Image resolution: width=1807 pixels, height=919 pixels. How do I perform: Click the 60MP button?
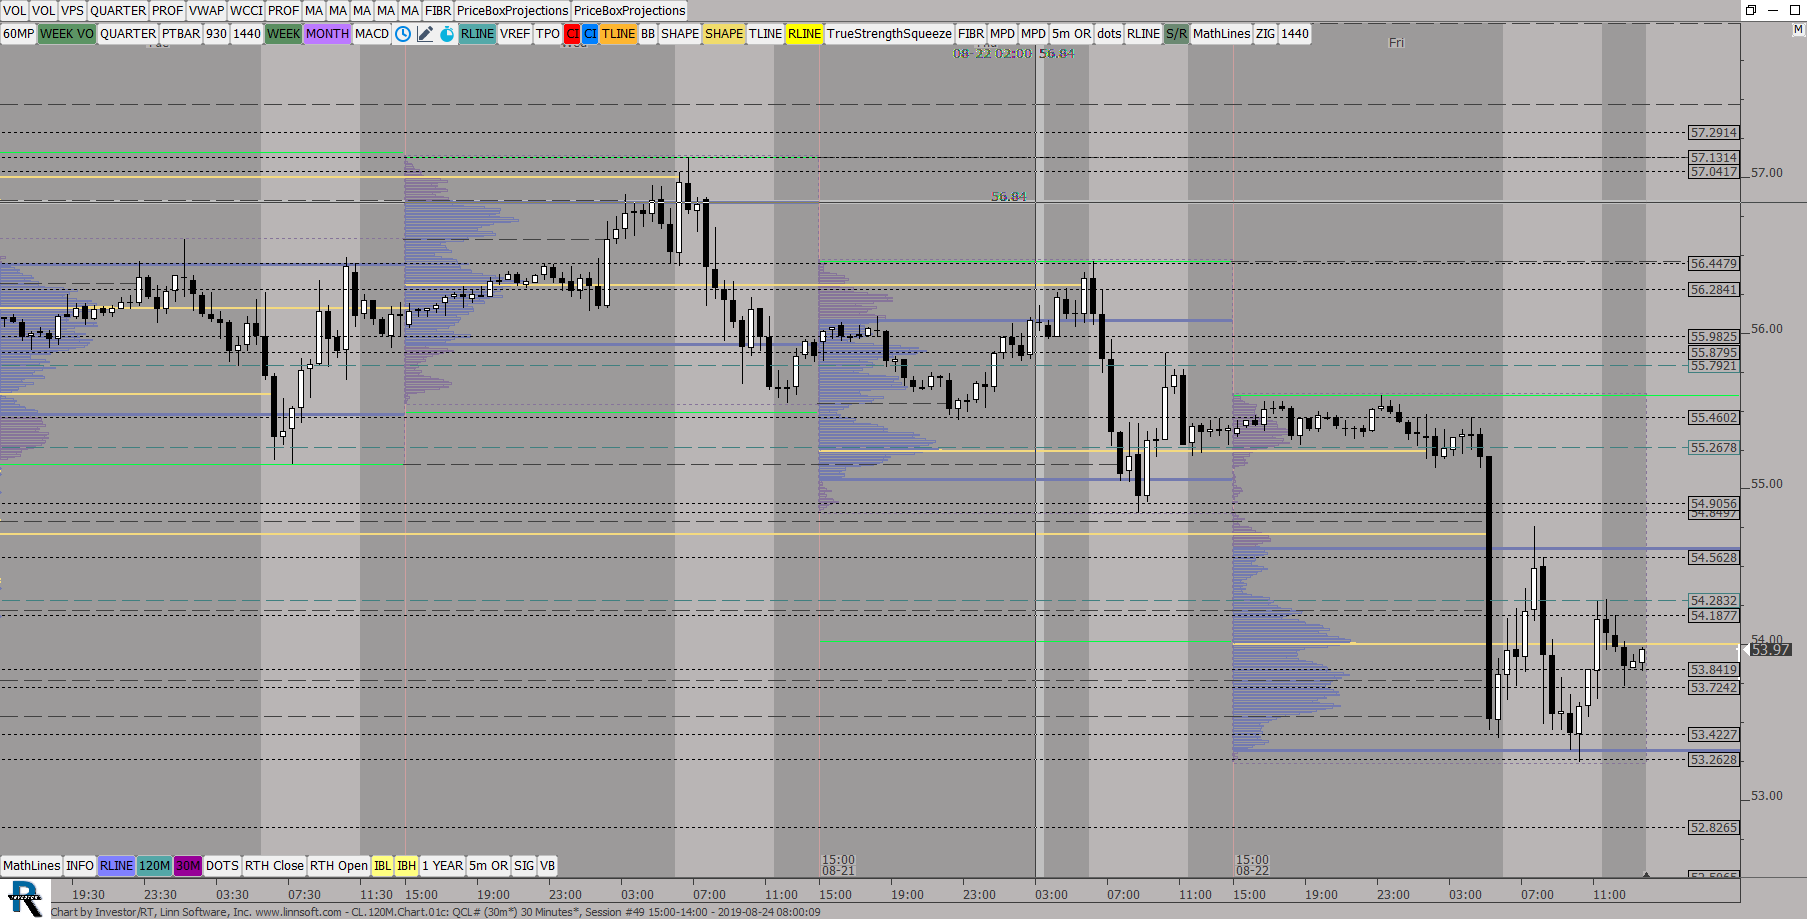18,34
